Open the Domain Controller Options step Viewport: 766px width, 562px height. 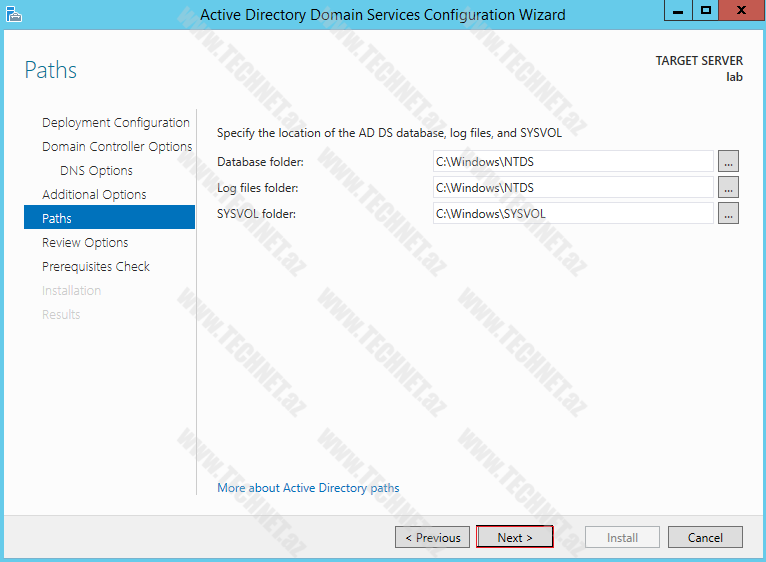click(x=117, y=147)
